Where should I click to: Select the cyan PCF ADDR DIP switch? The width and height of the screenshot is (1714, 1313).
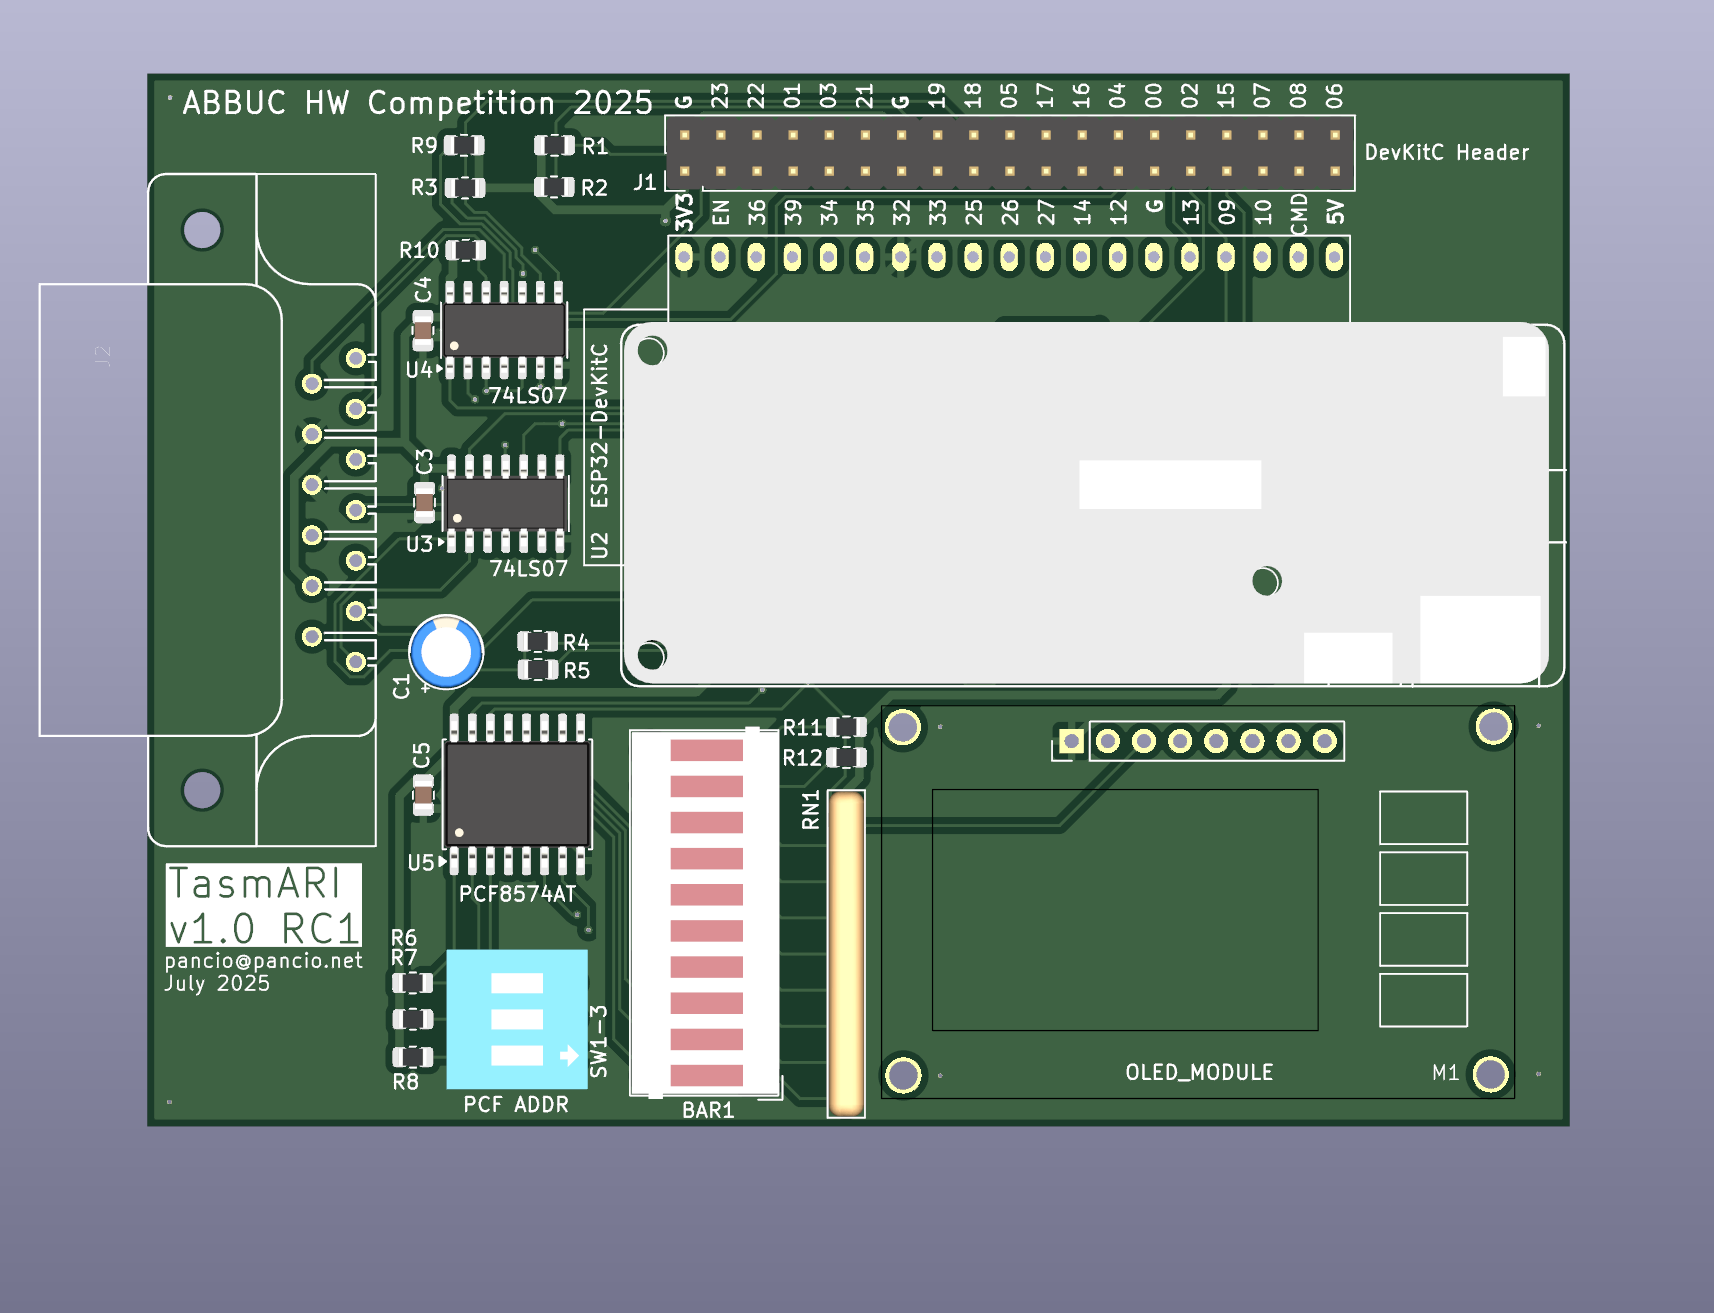coord(516,1019)
